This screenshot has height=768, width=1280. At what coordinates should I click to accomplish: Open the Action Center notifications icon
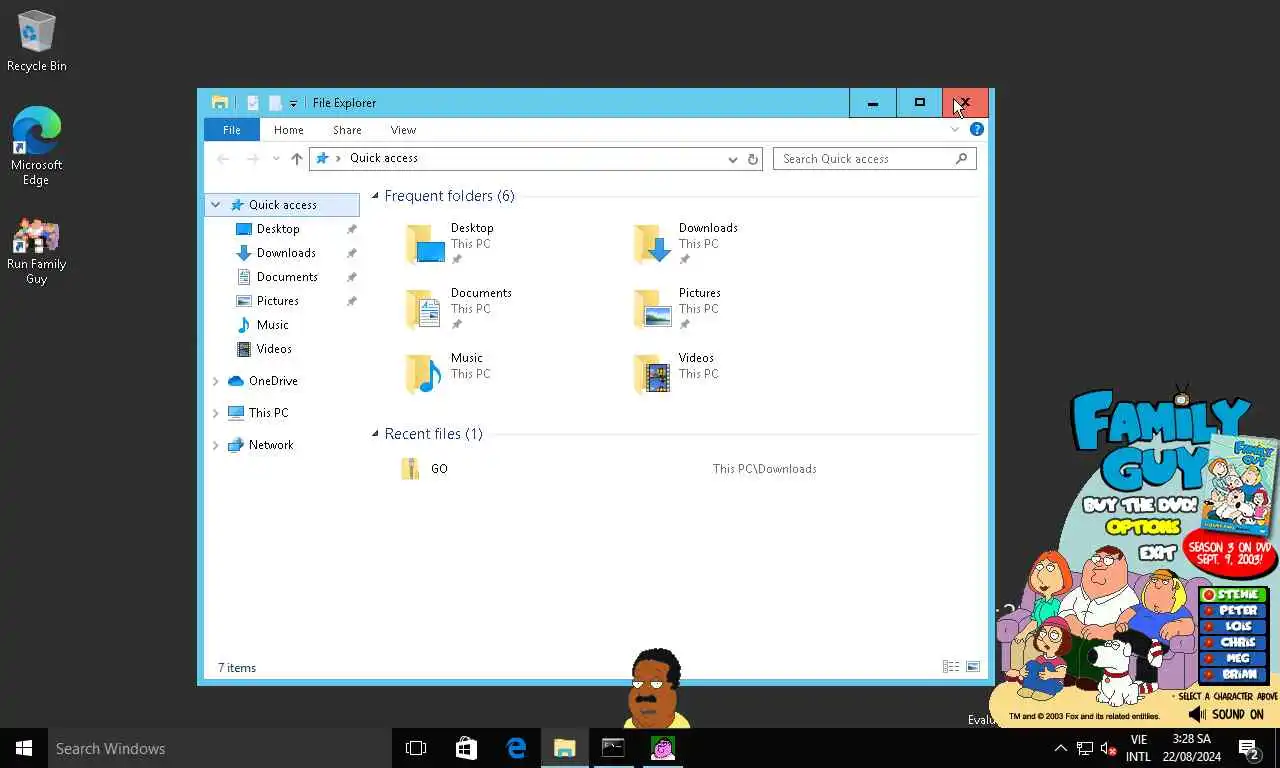pyautogui.click(x=1249, y=748)
